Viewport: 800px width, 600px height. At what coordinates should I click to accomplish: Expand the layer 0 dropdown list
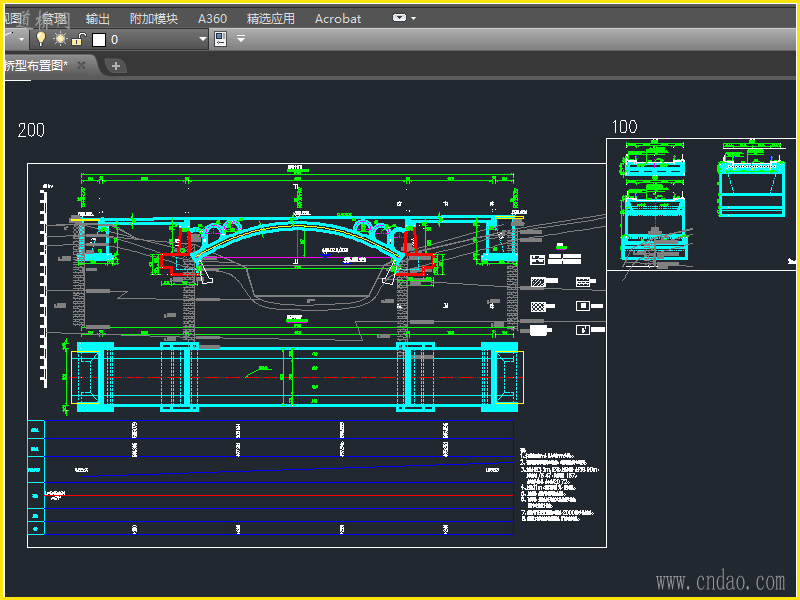203,39
